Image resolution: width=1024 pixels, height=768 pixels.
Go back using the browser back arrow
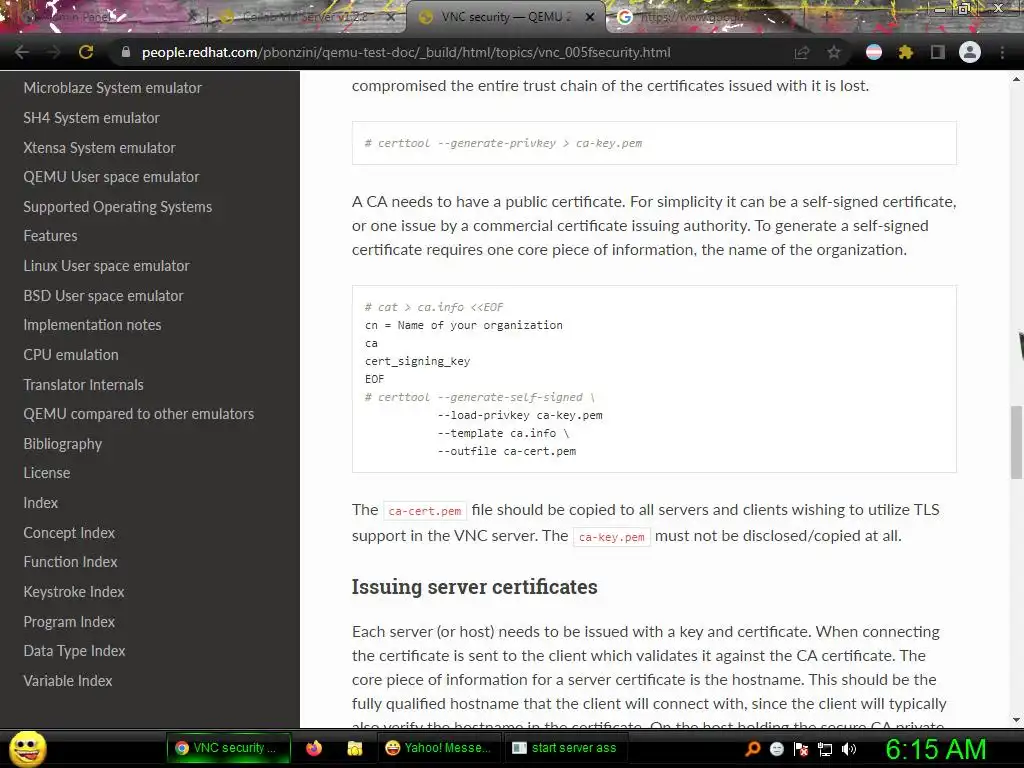click(x=22, y=52)
